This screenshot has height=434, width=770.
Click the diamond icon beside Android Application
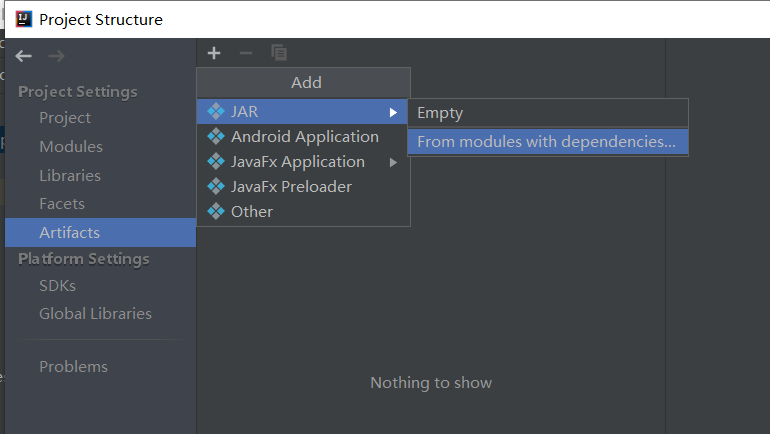pyautogui.click(x=215, y=137)
